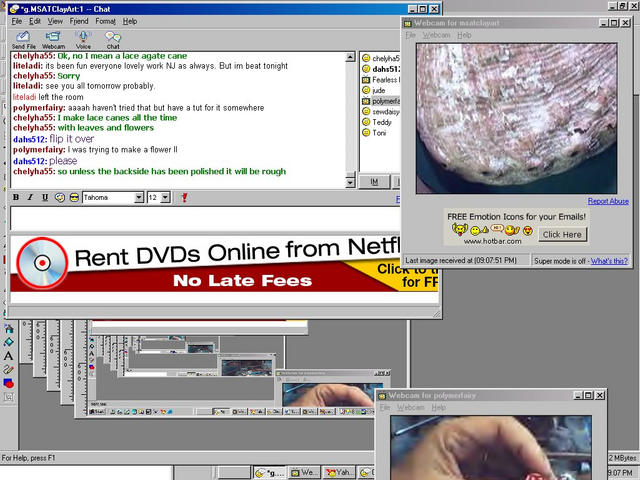Click the Send File toolbar icon
The image size is (640, 480).
pos(23,40)
